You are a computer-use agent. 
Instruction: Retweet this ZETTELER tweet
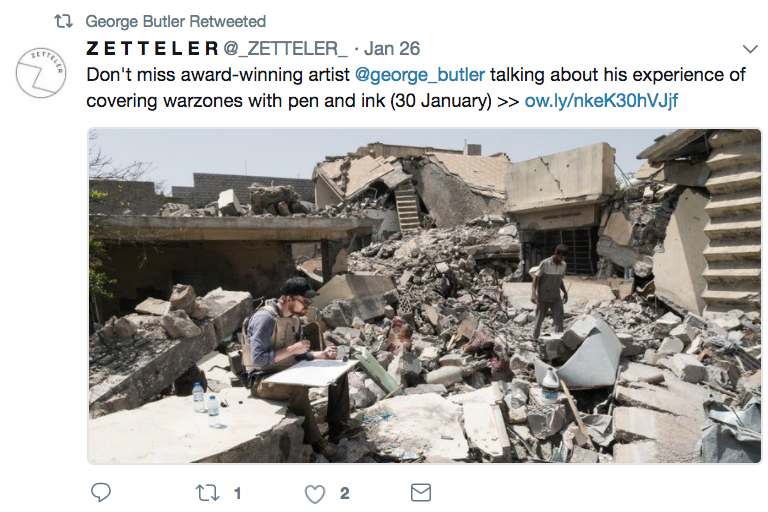(x=209, y=493)
